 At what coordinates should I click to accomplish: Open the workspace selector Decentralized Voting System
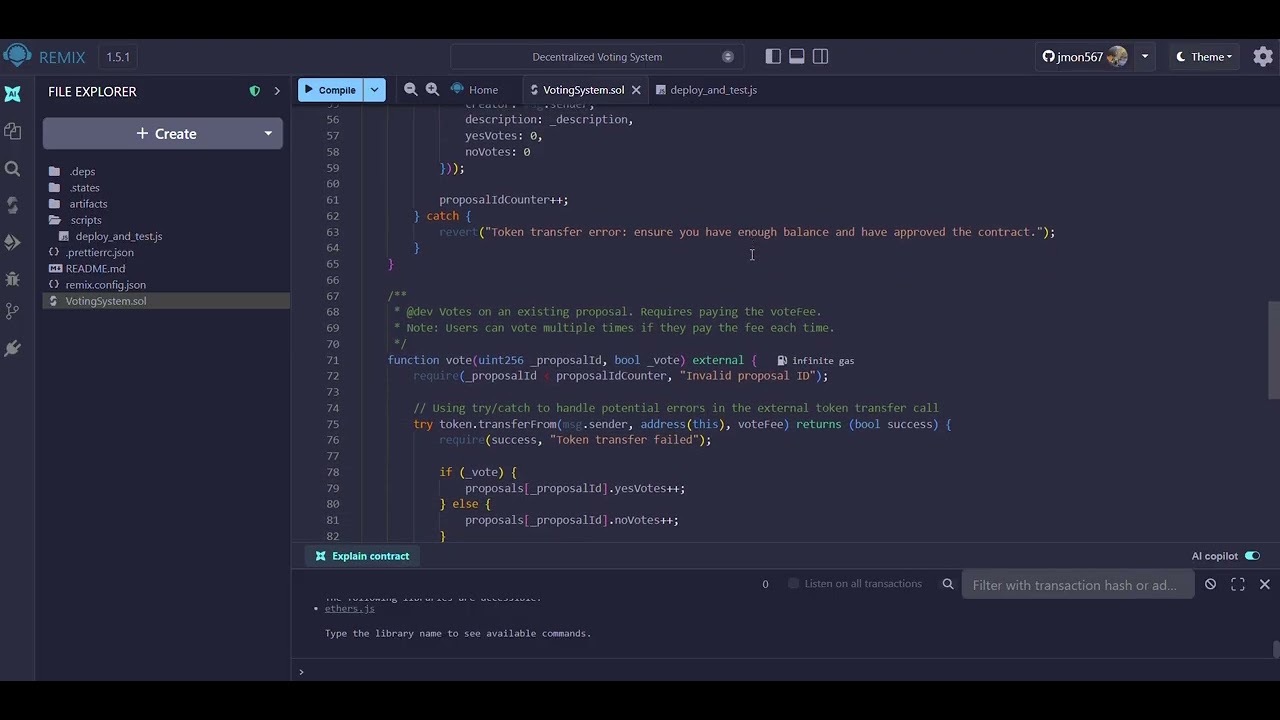tap(597, 57)
